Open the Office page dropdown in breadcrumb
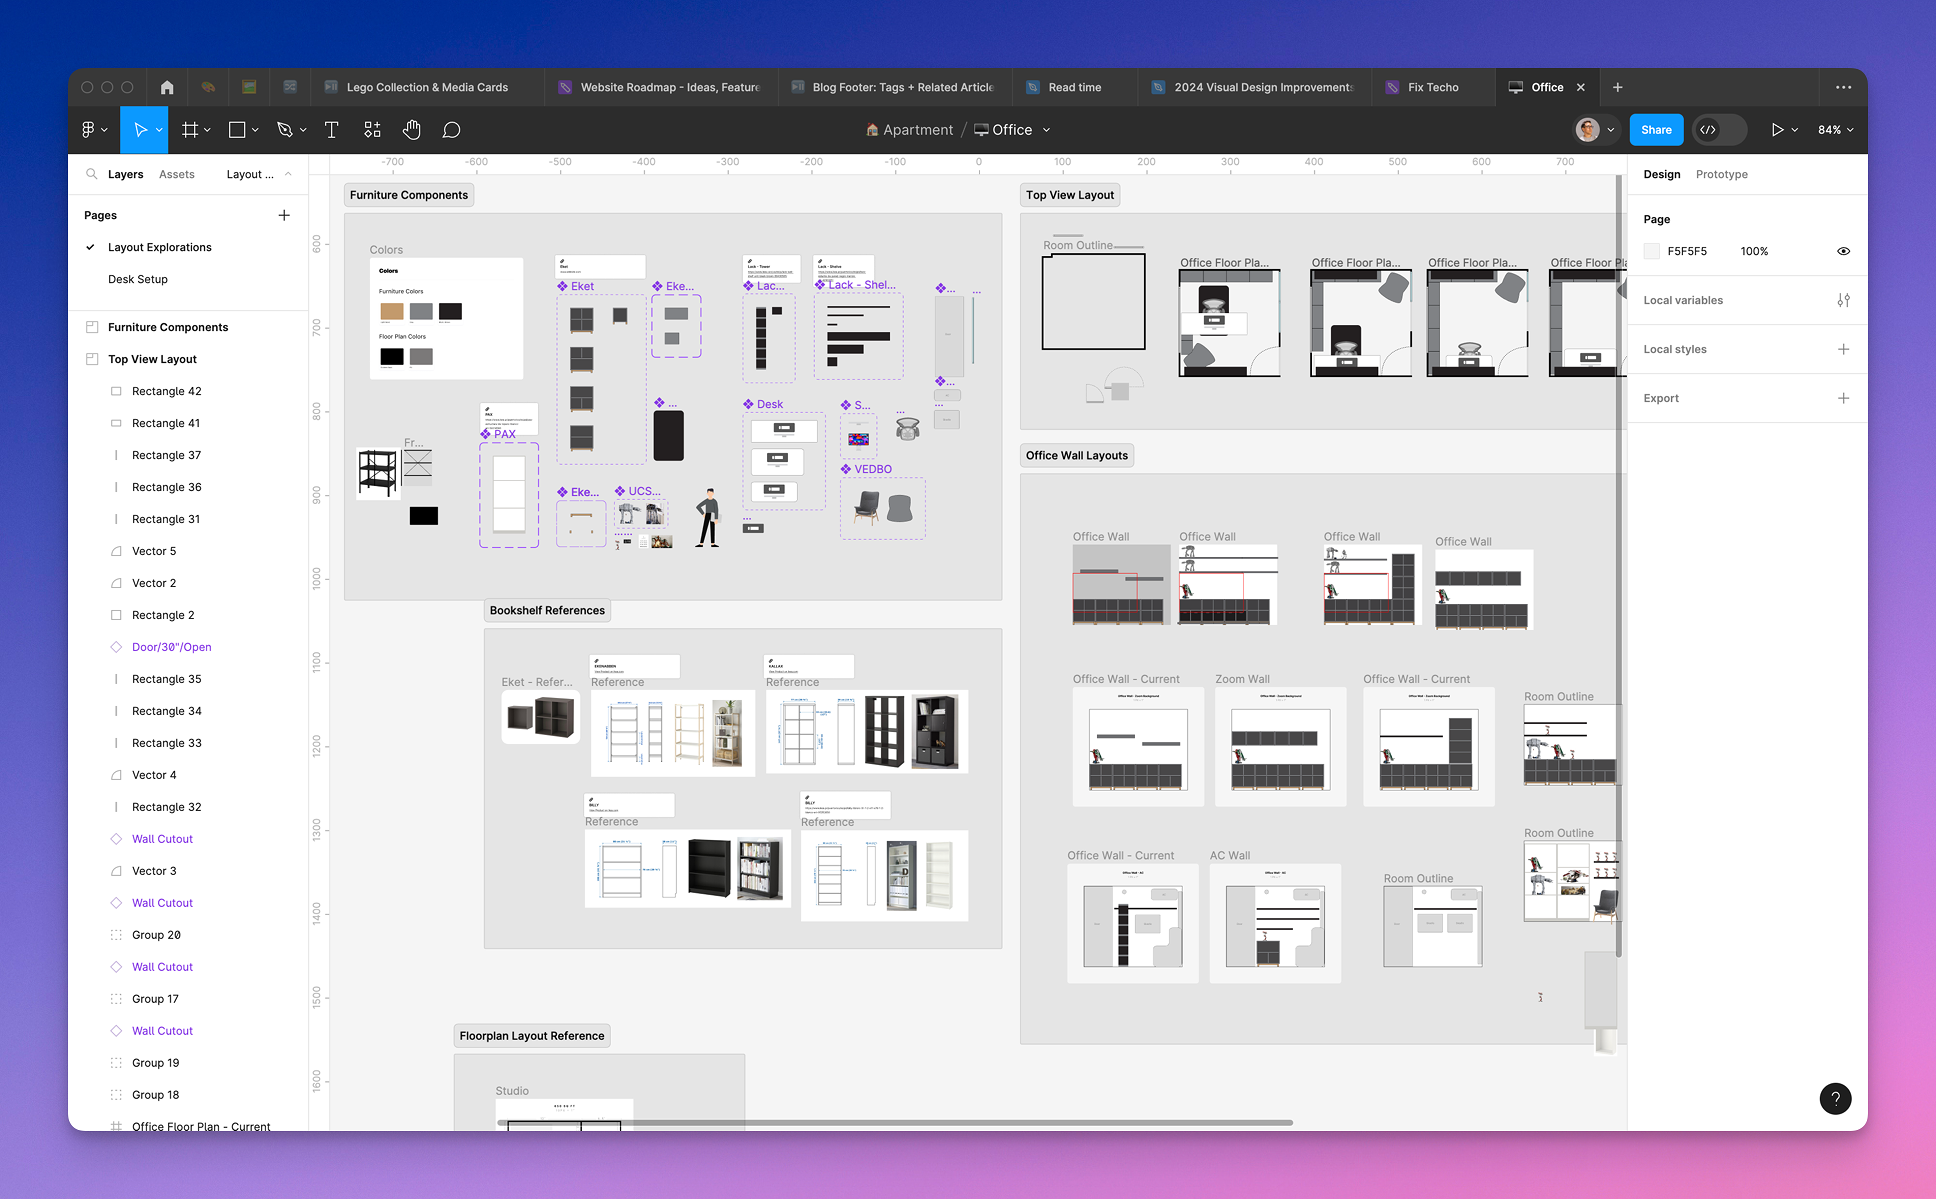Image resolution: width=1936 pixels, height=1199 pixels. [x=1046, y=129]
